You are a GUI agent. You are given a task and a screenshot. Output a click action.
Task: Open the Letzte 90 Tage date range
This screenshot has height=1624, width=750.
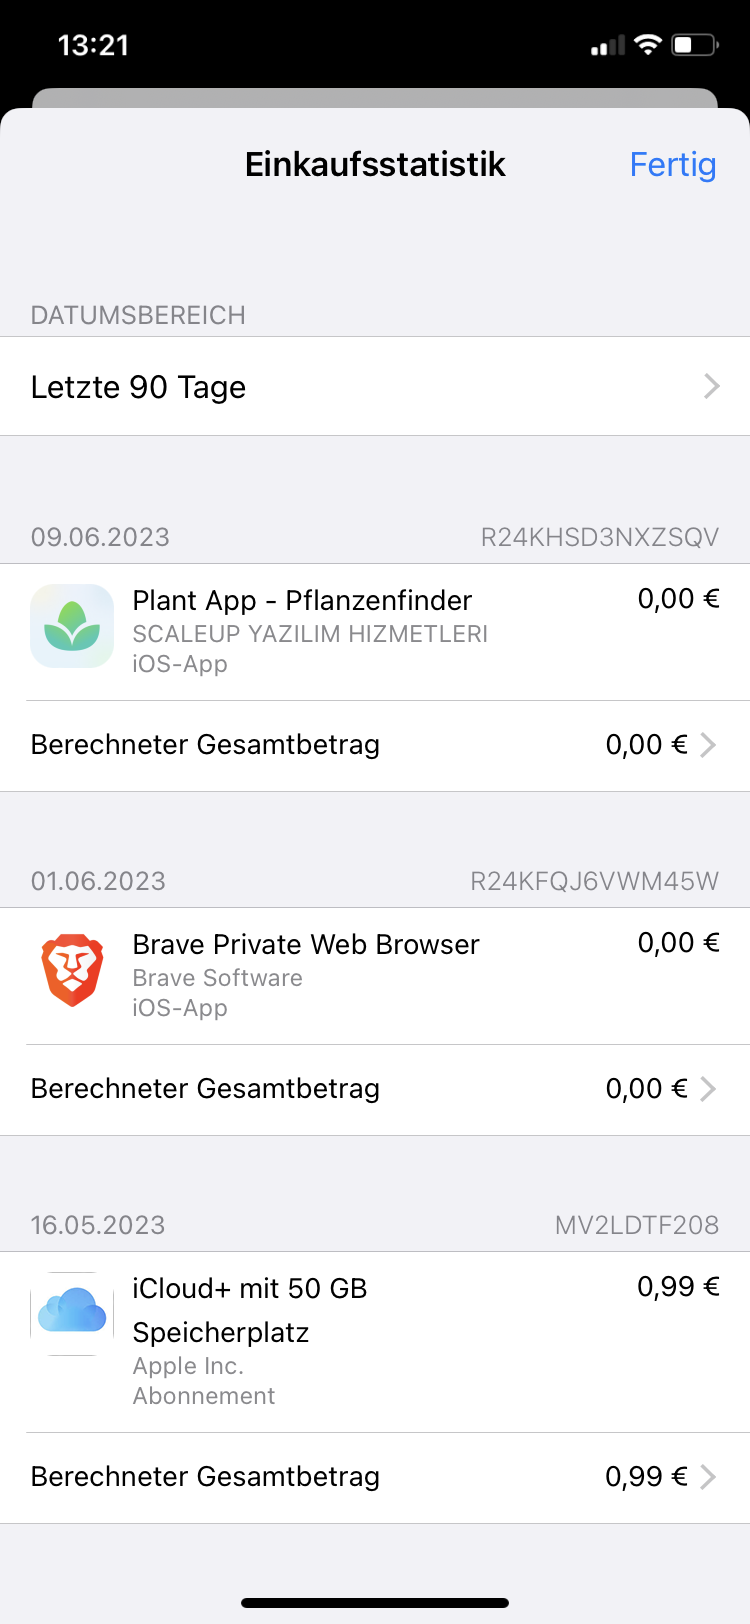375,387
